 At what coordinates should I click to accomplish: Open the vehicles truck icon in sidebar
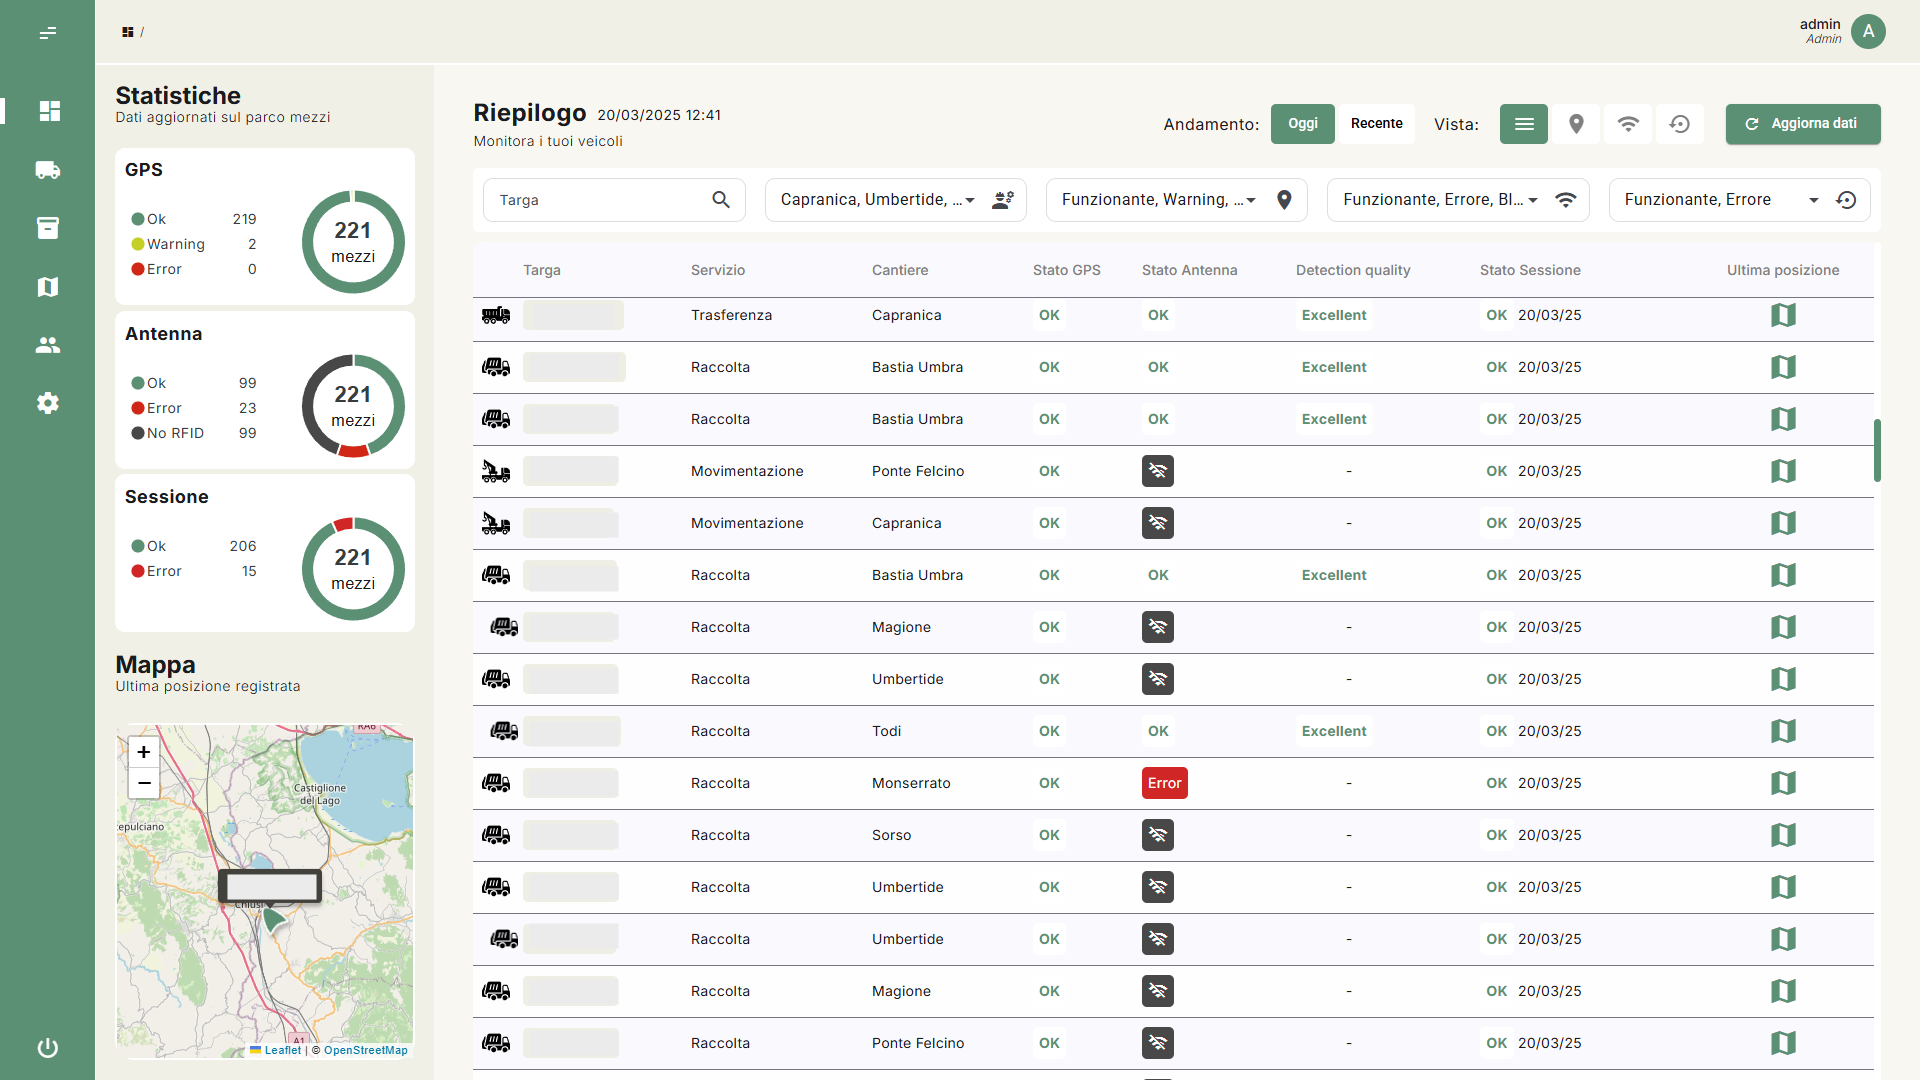(x=47, y=170)
